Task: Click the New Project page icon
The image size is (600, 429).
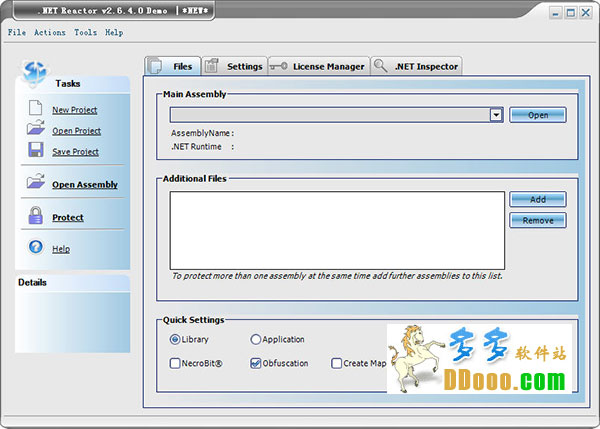Action: click(x=36, y=108)
